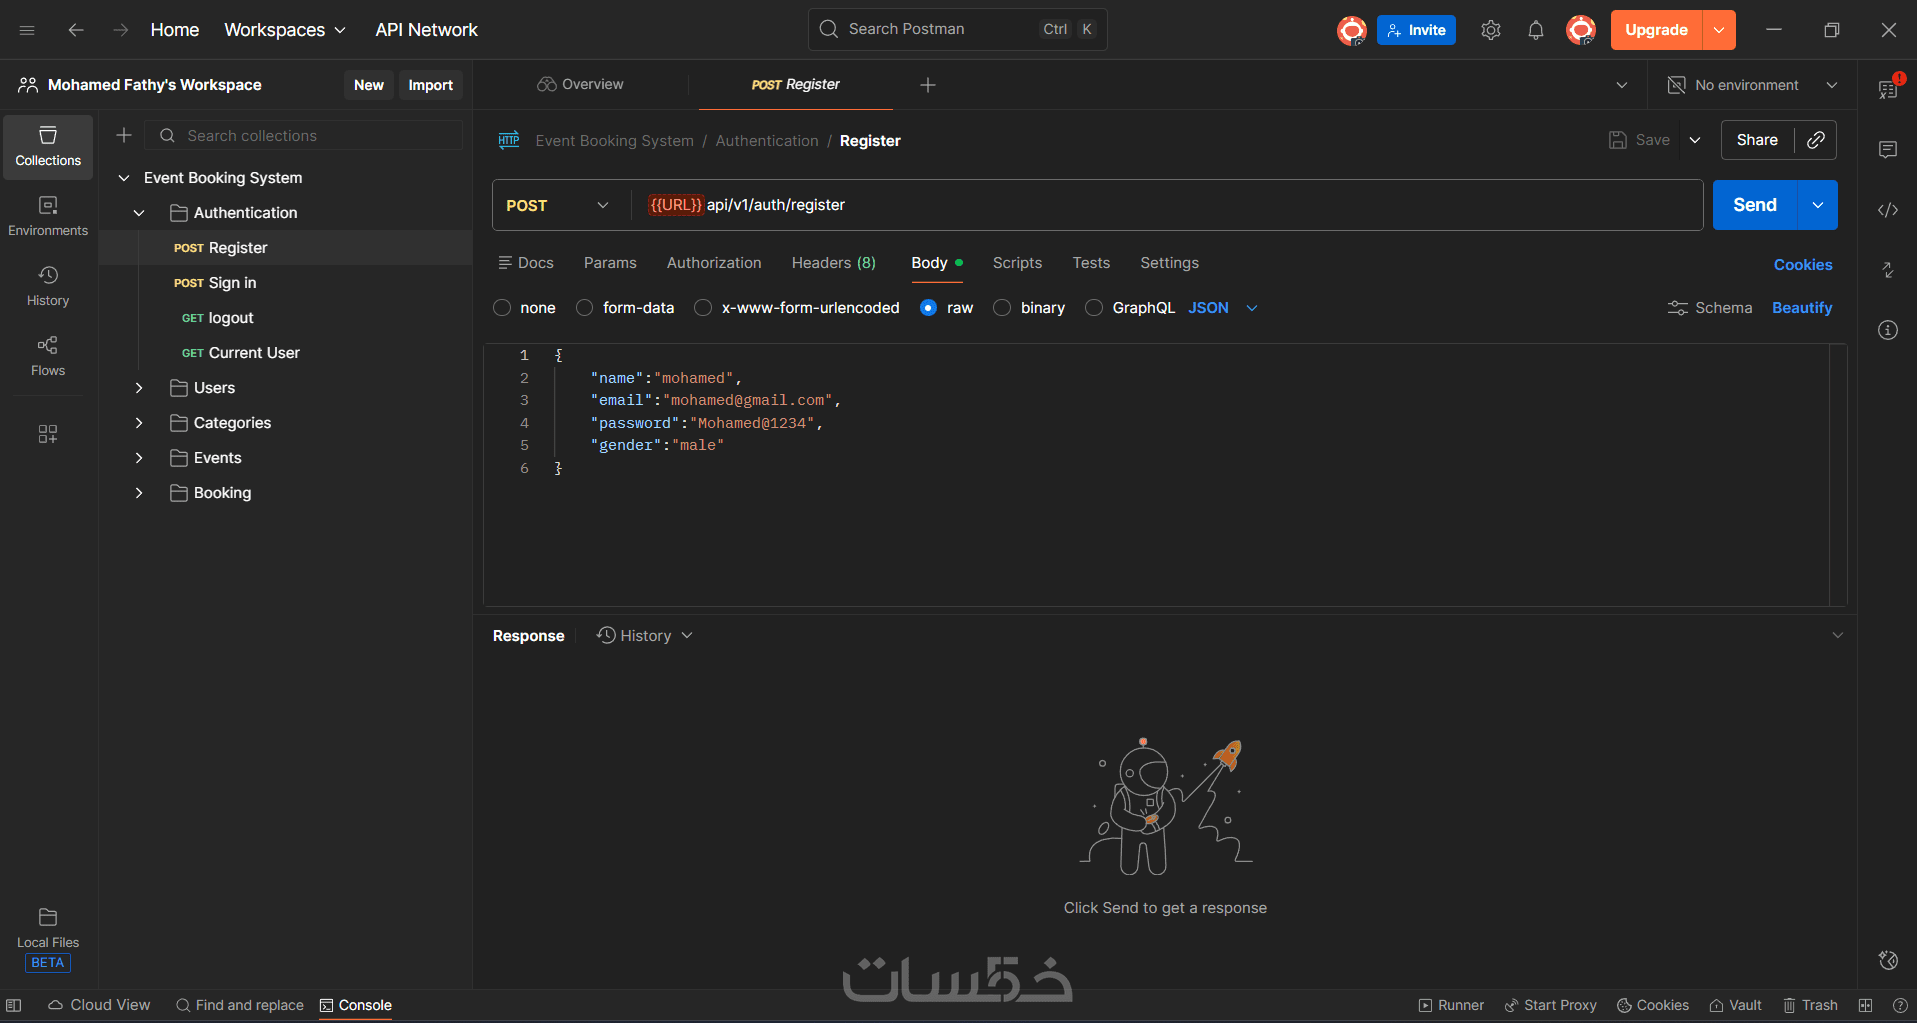Image resolution: width=1917 pixels, height=1023 pixels.
Task: Select the form-data body type radio
Action: (x=585, y=308)
